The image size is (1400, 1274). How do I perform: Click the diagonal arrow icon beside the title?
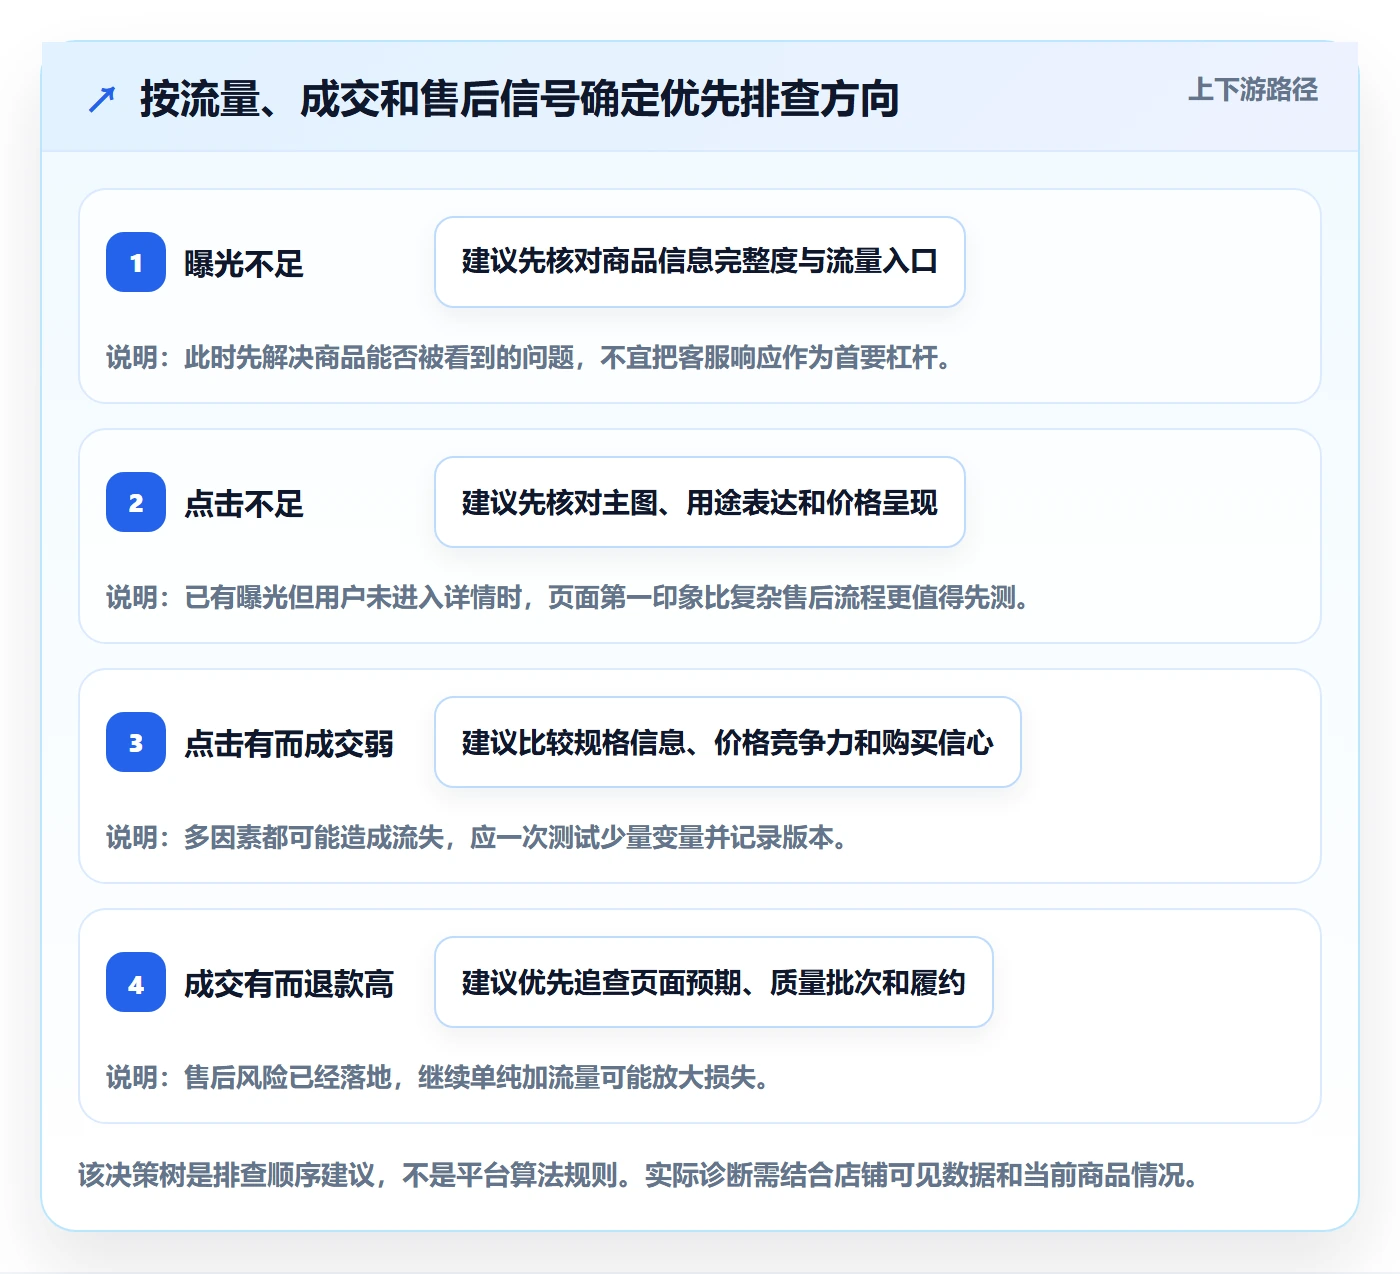tap(102, 99)
